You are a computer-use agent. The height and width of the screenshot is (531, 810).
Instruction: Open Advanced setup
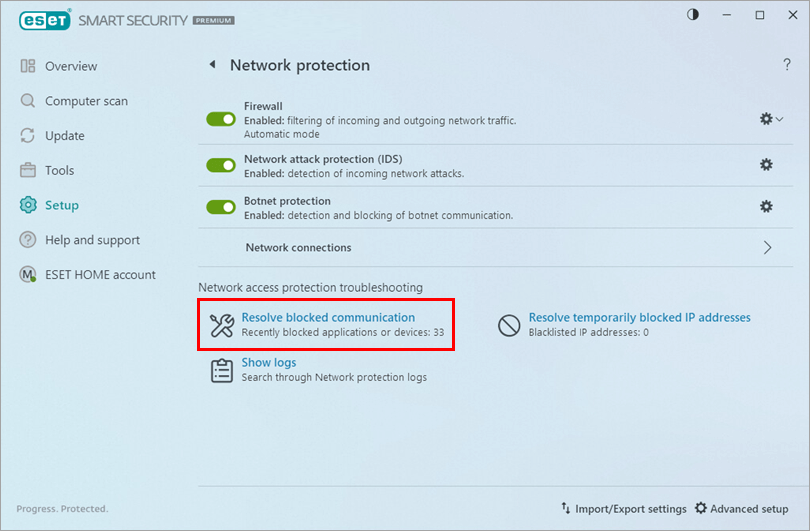[x=741, y=509]
